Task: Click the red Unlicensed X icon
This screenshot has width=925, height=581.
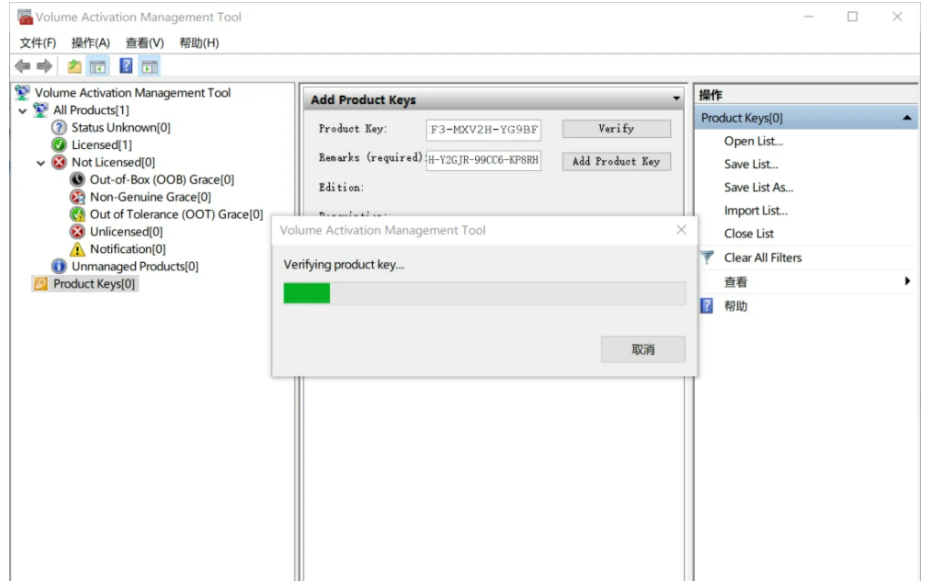Action: 77,232
